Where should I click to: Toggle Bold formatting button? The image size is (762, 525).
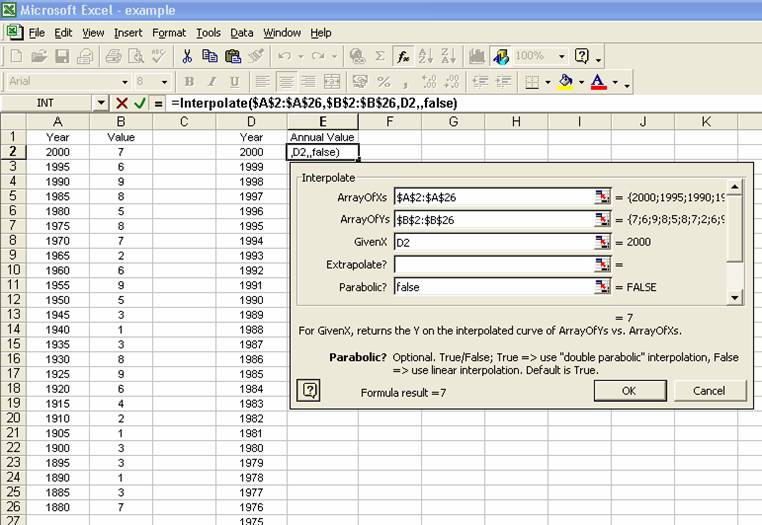point(187,82)
